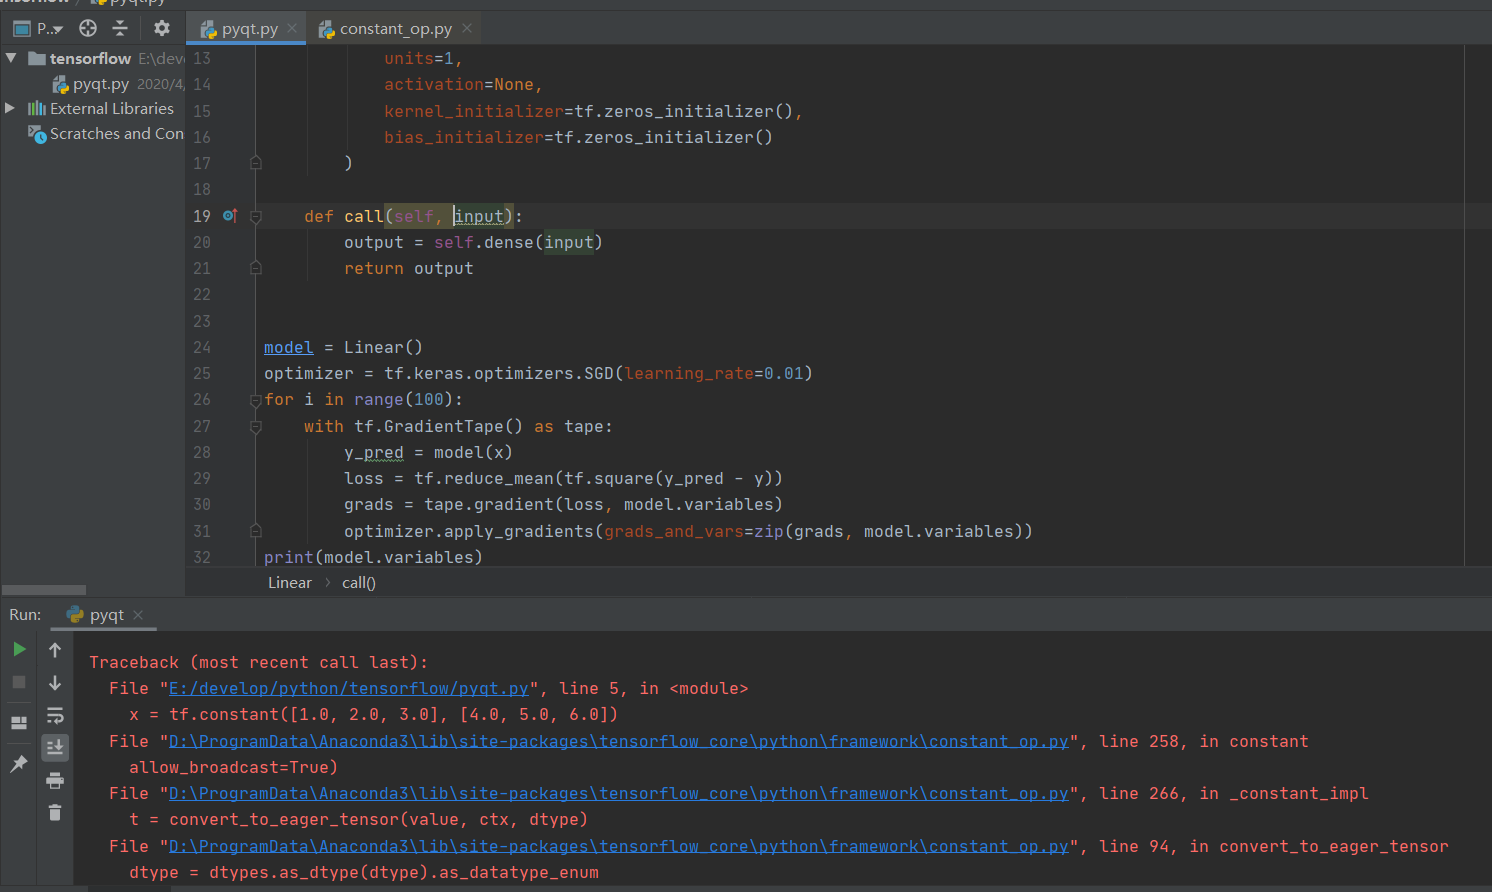The image size is (1492, 892).
Task: Jump to next stack trace with down arrow
Action: pos(55,683)
